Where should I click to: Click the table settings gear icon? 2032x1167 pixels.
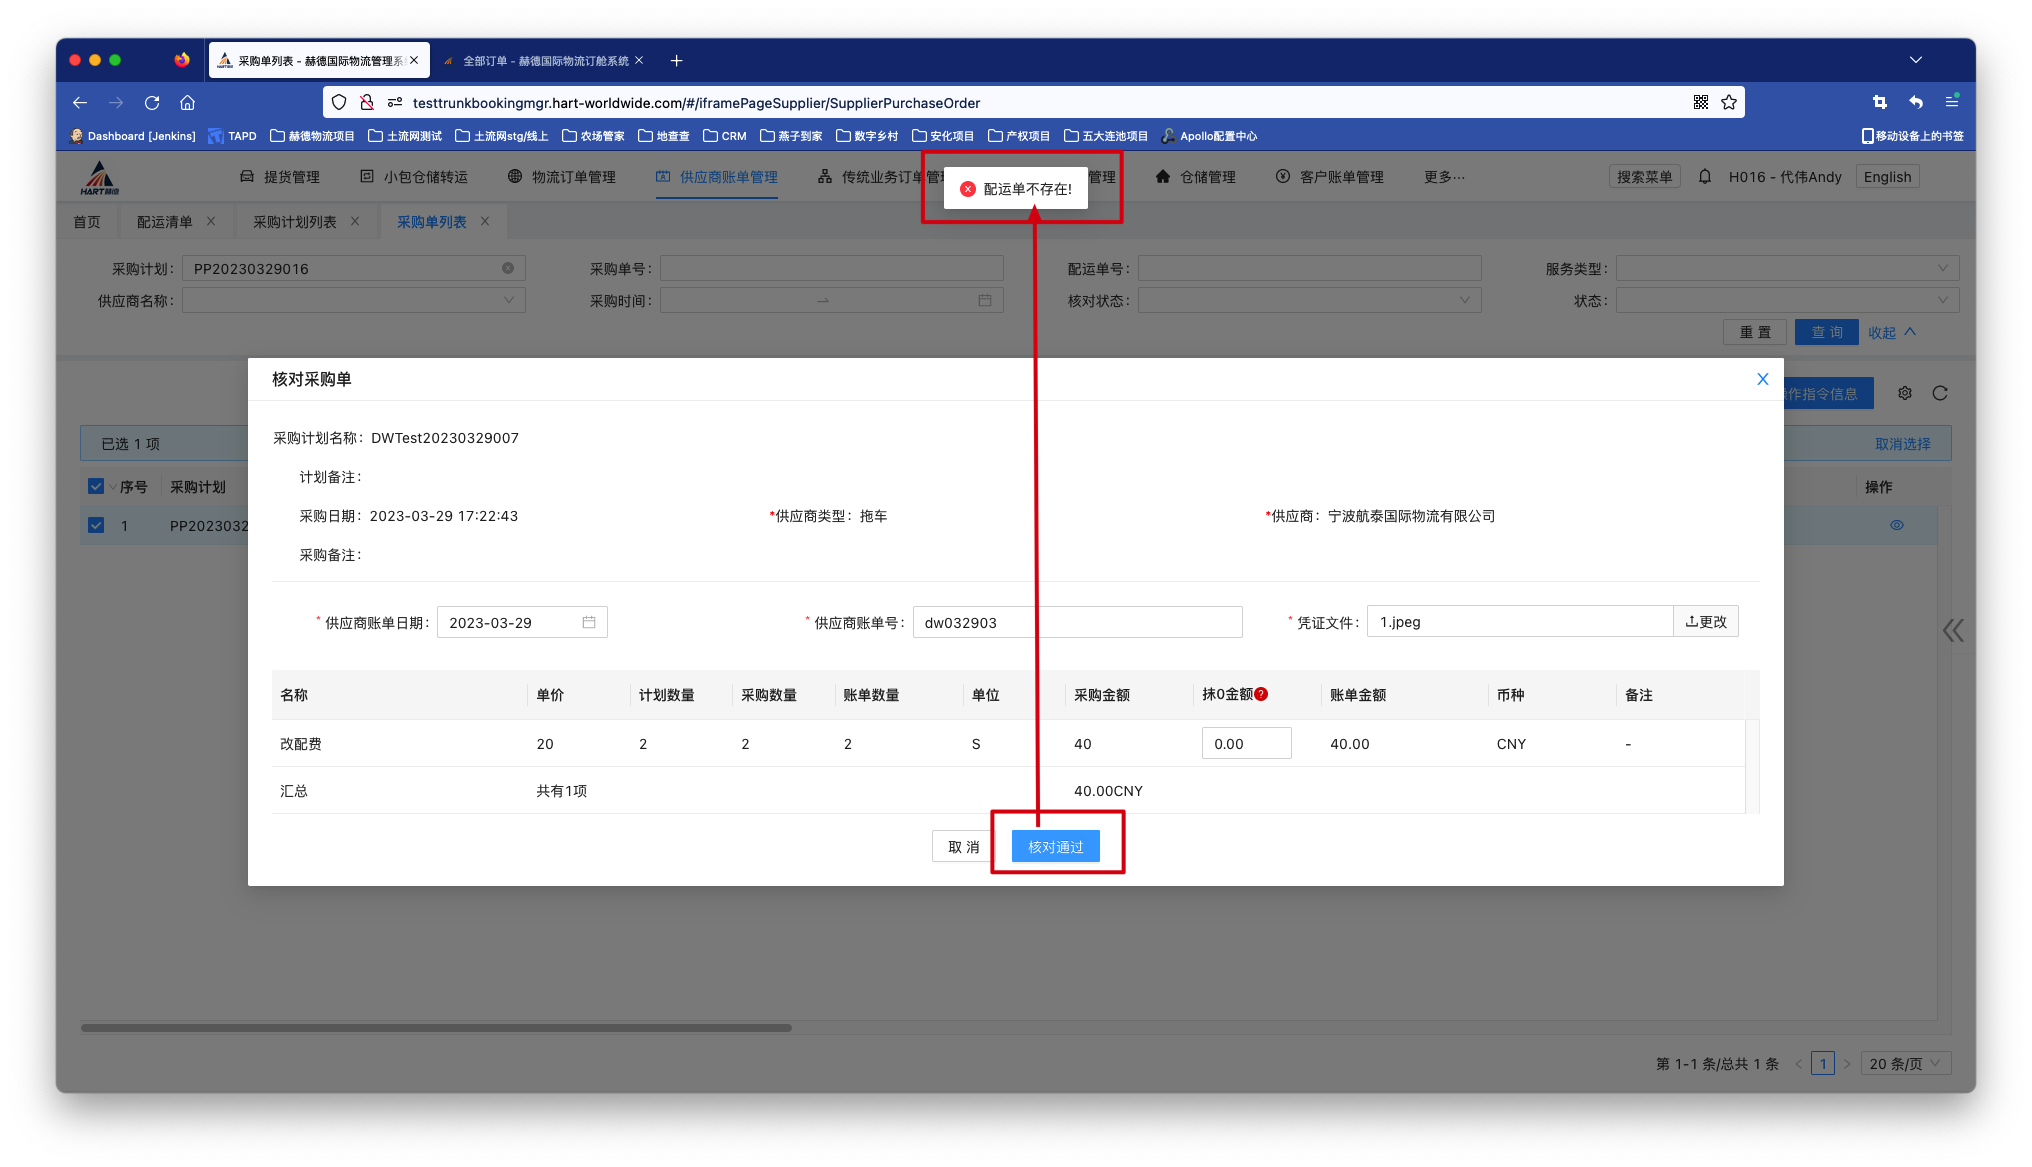click(x=1905, y=393)
